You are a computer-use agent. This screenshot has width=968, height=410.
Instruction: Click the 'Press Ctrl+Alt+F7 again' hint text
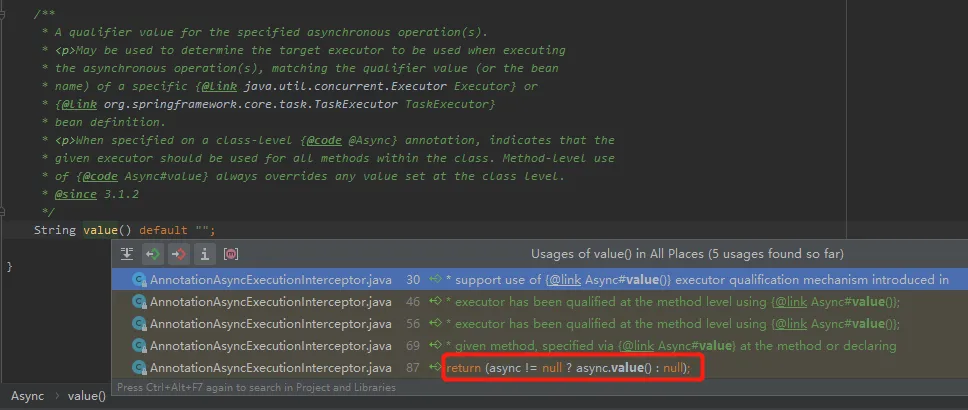coord(256,388)
